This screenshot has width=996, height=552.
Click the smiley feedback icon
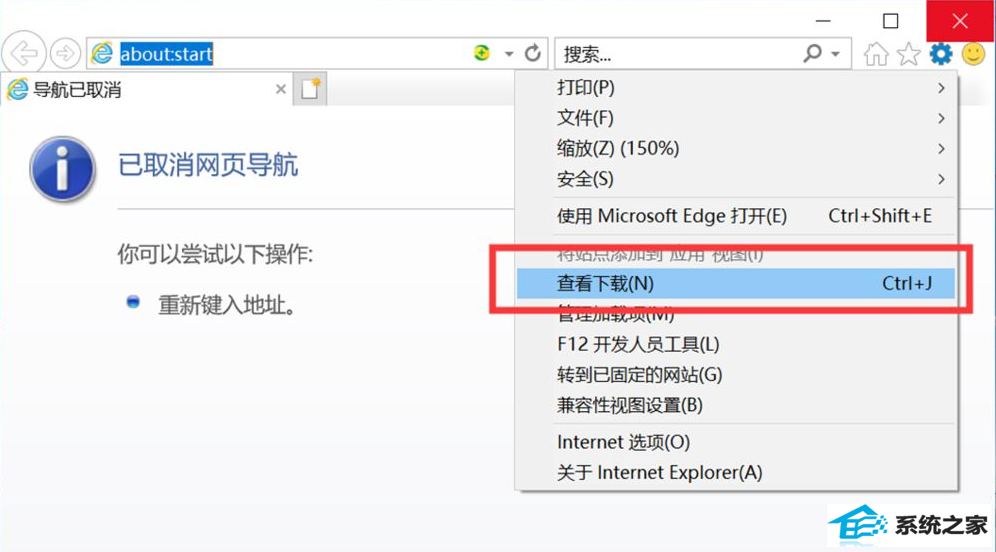(973, 54)
